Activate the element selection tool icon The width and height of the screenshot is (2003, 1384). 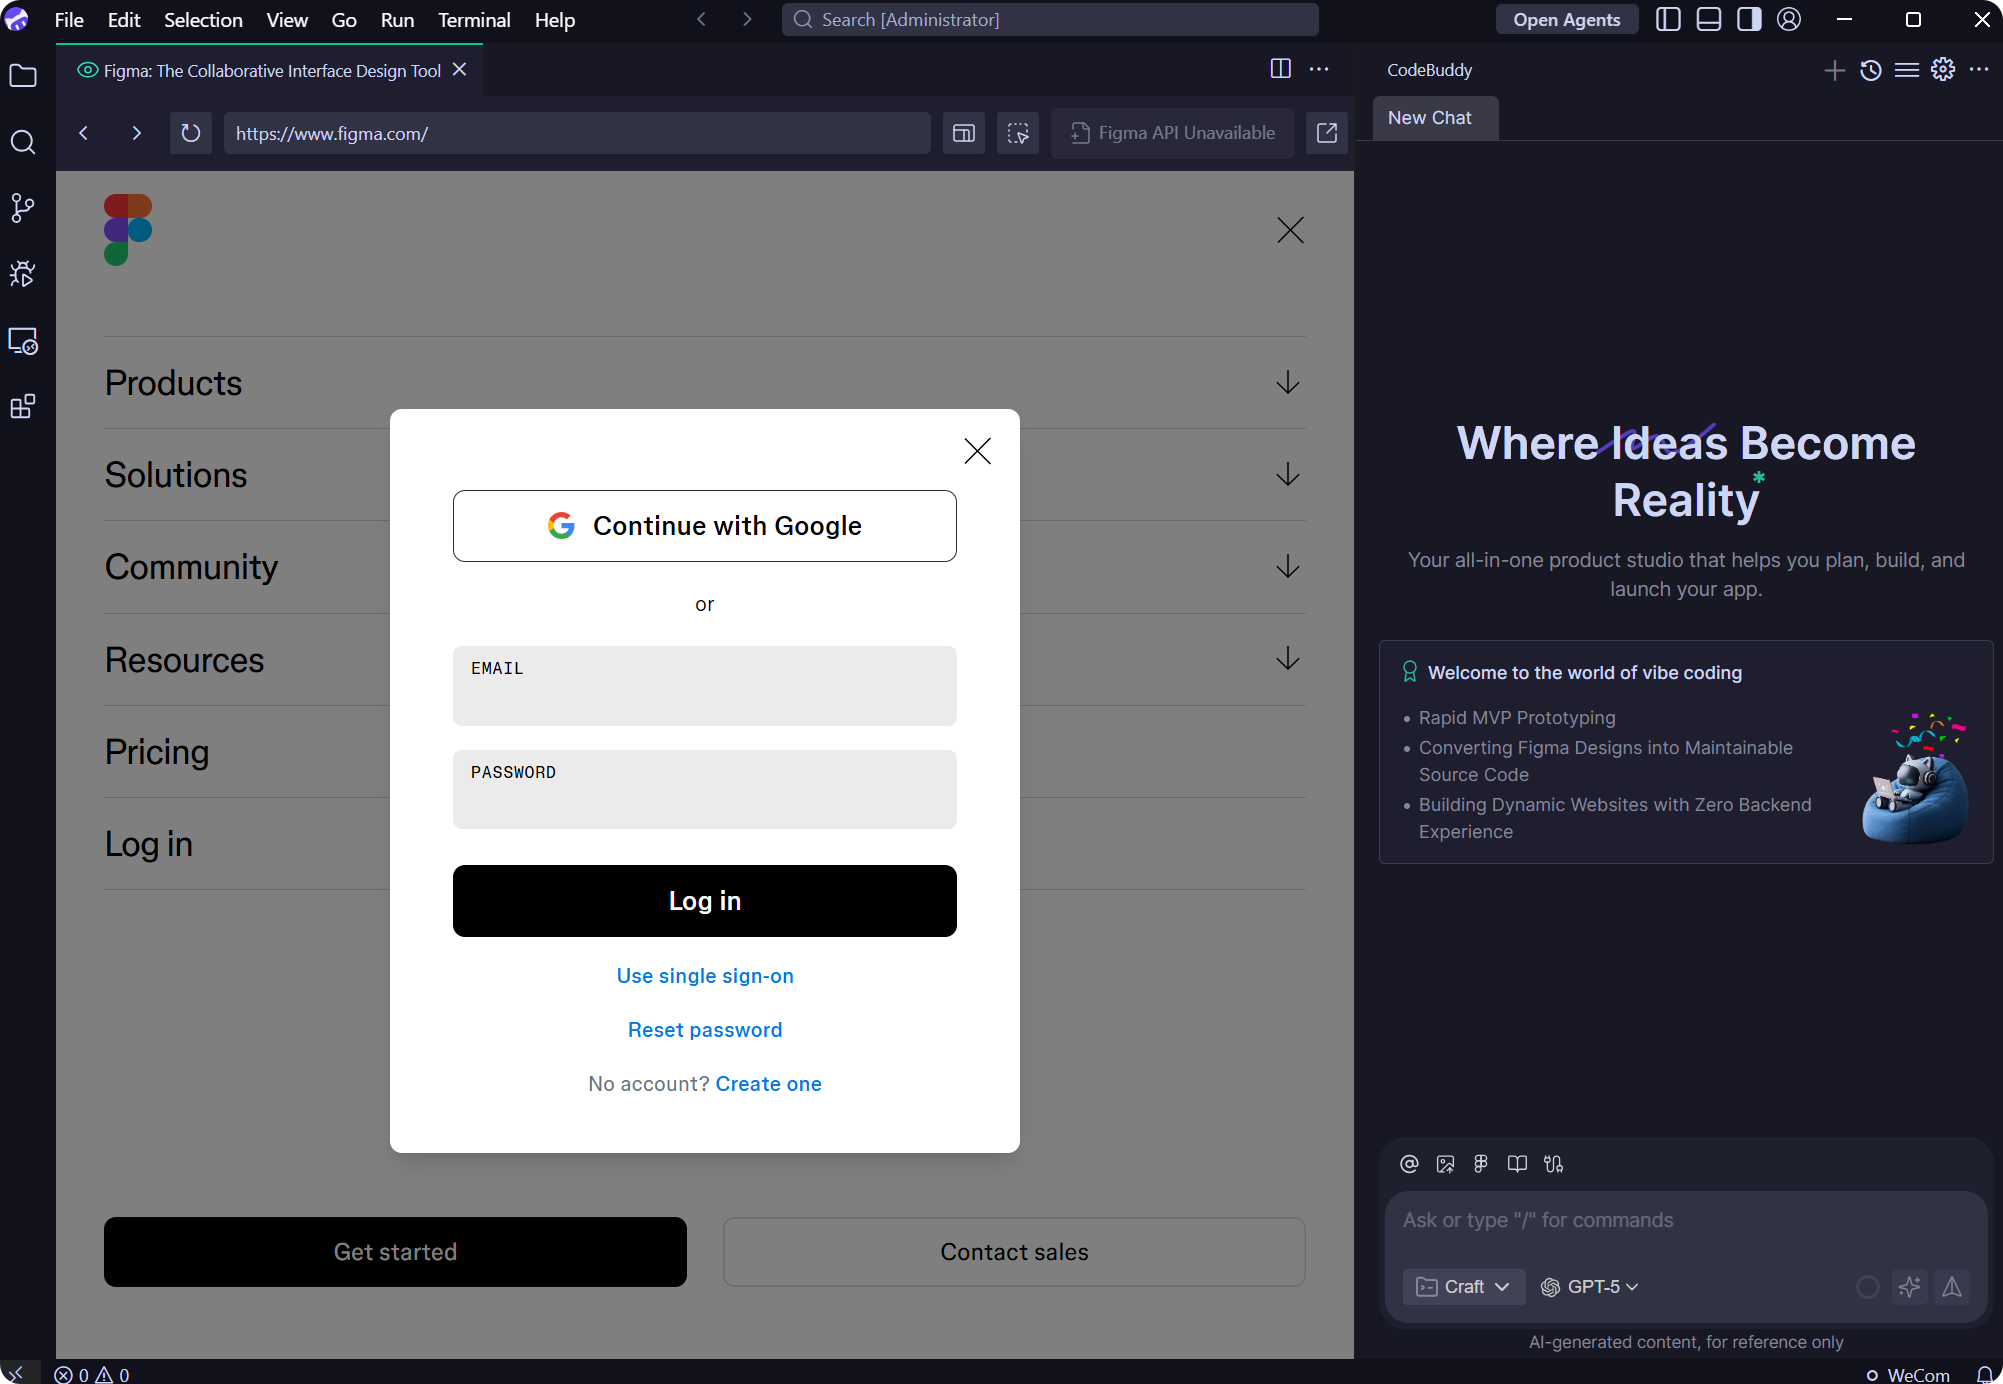point(1018,133)
